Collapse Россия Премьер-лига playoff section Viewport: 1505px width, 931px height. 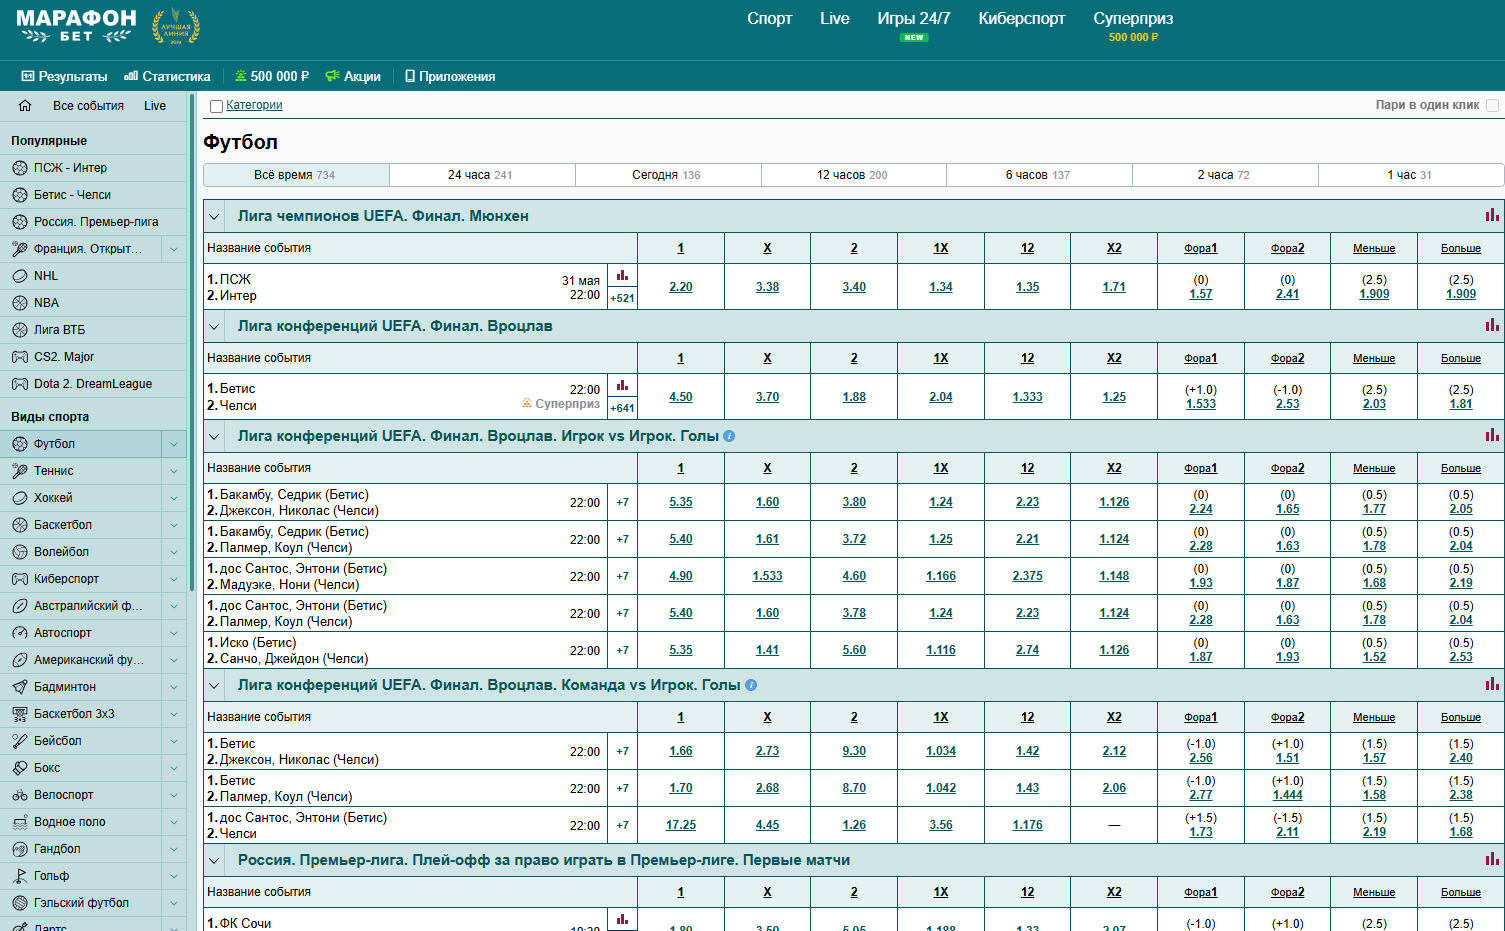pyautogui.click(x=214, y=860)
